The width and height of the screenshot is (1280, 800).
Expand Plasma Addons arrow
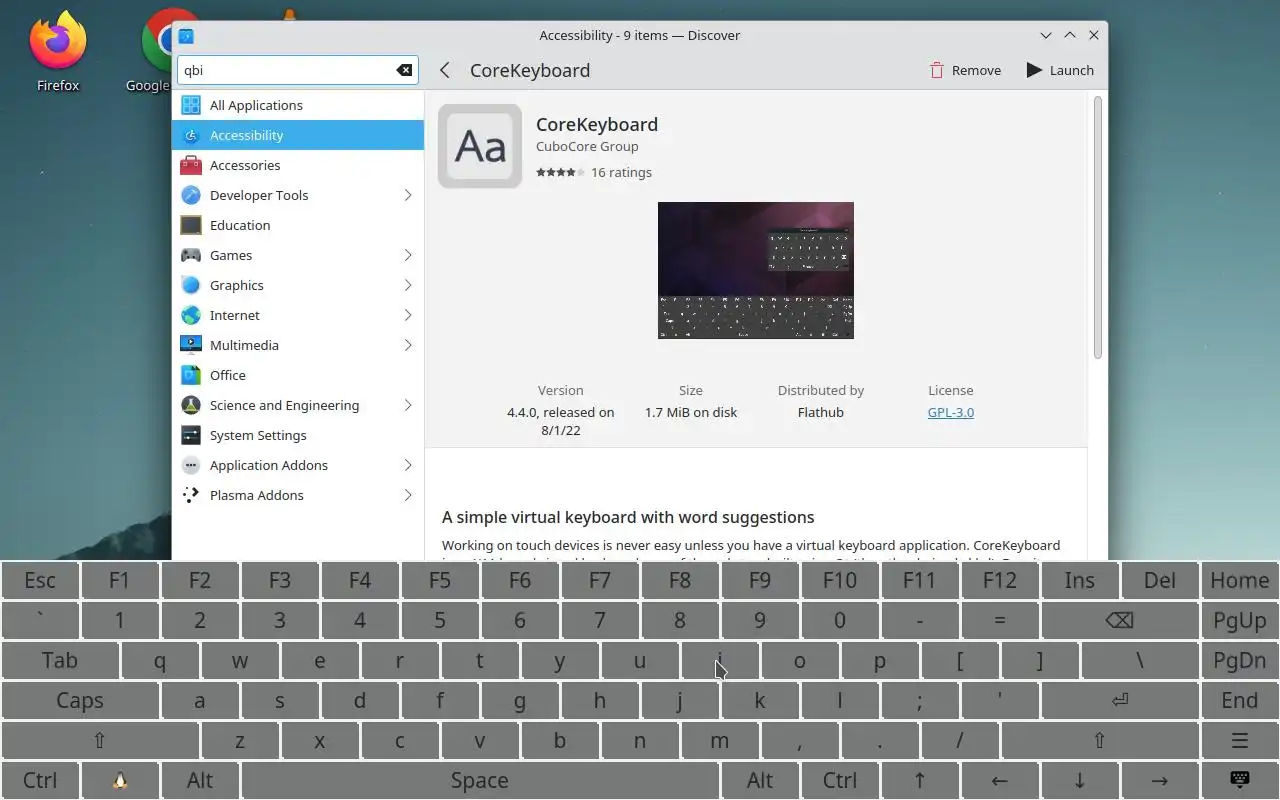[408, 495]
